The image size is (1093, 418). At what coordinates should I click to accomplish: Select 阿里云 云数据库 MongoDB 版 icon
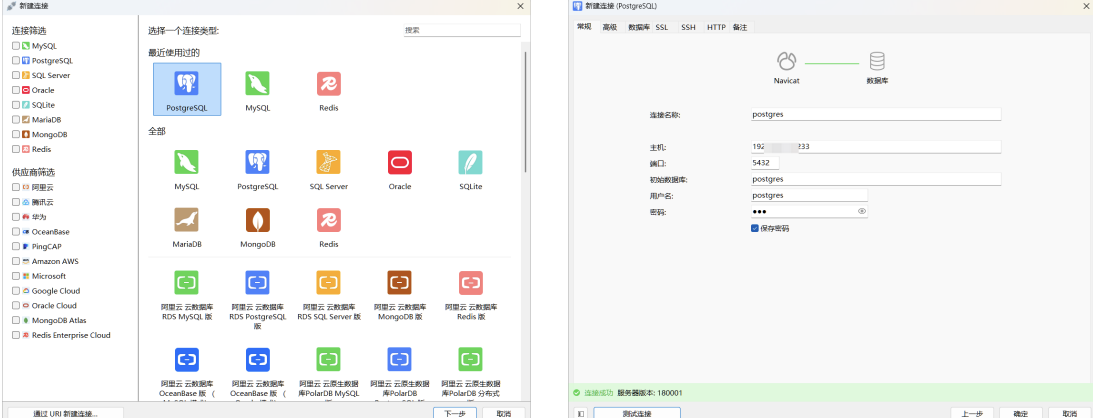(x=399, y=282)
